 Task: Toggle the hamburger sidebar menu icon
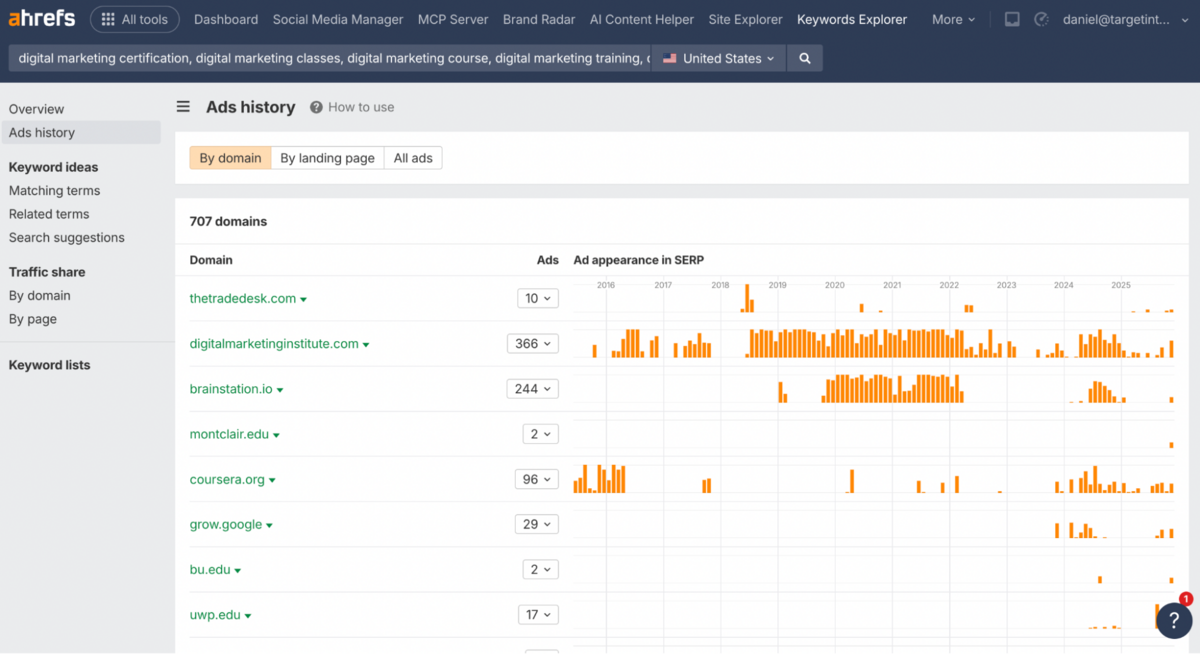pos(183,107)
